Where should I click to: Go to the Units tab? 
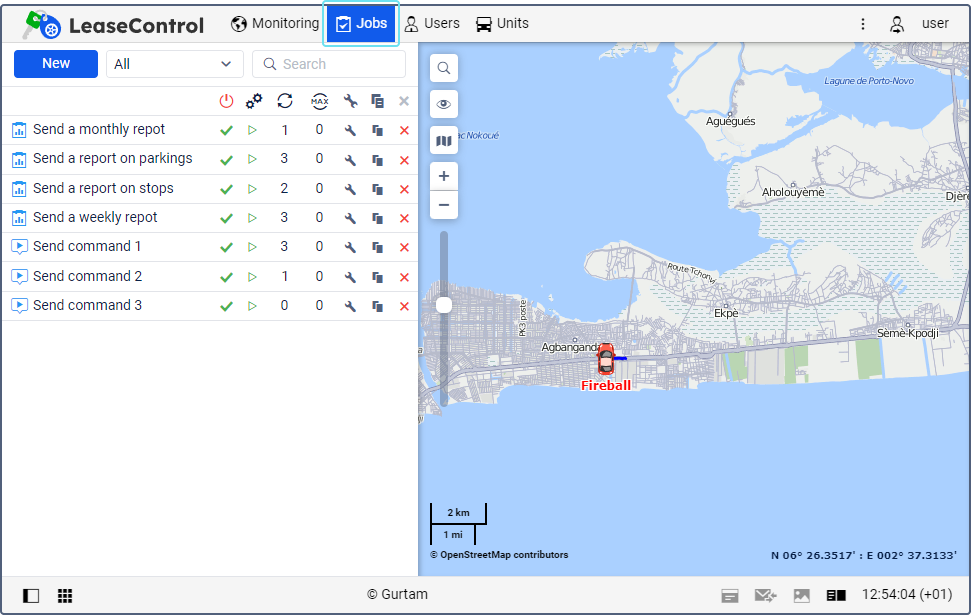502,23
